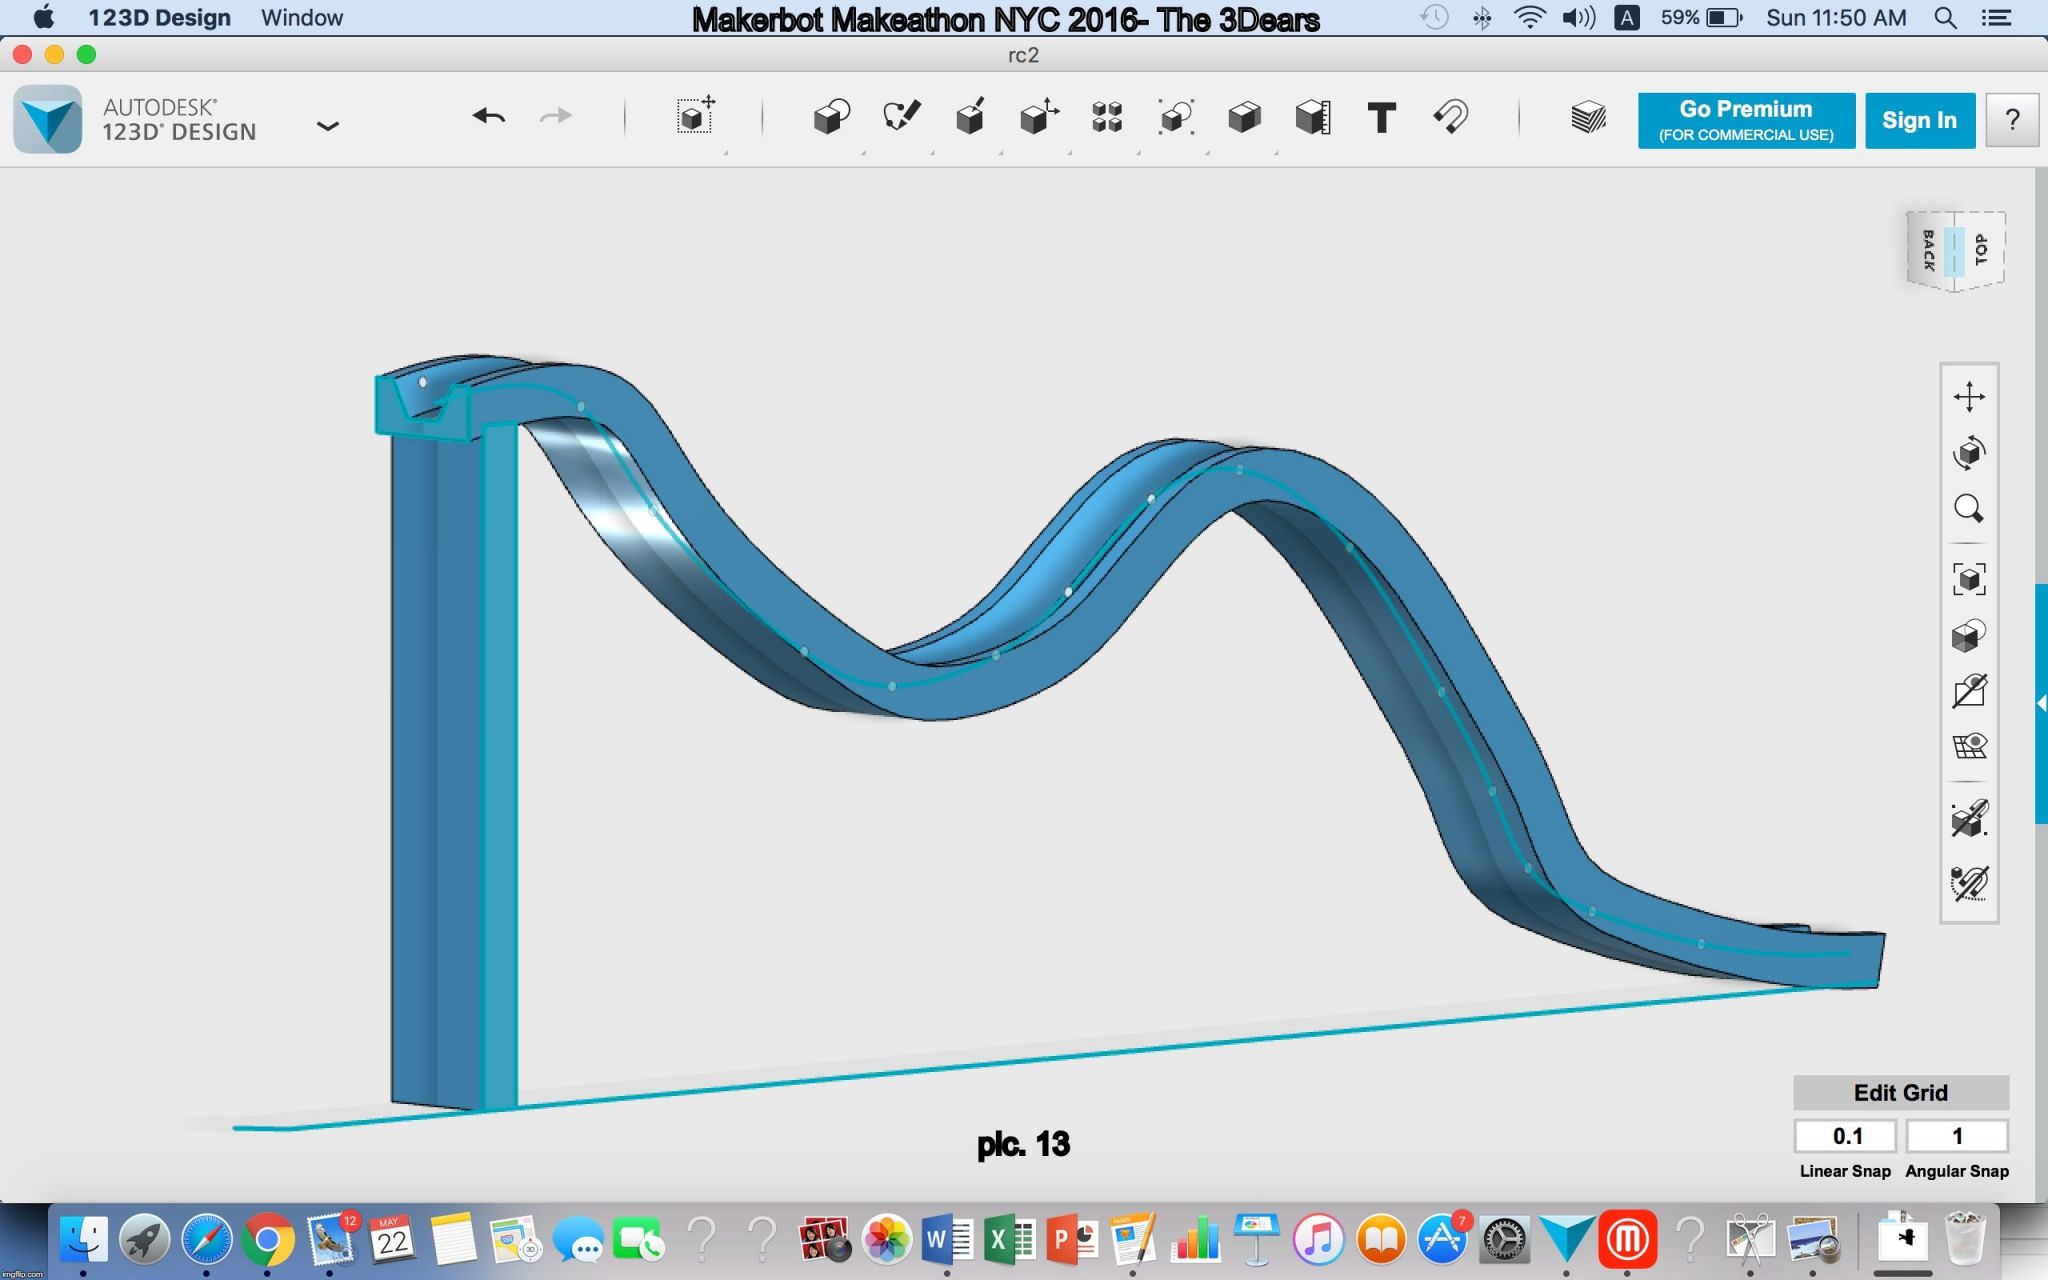Open the visual style cube options
2048x1280 pixels.
click(1969, 635)
